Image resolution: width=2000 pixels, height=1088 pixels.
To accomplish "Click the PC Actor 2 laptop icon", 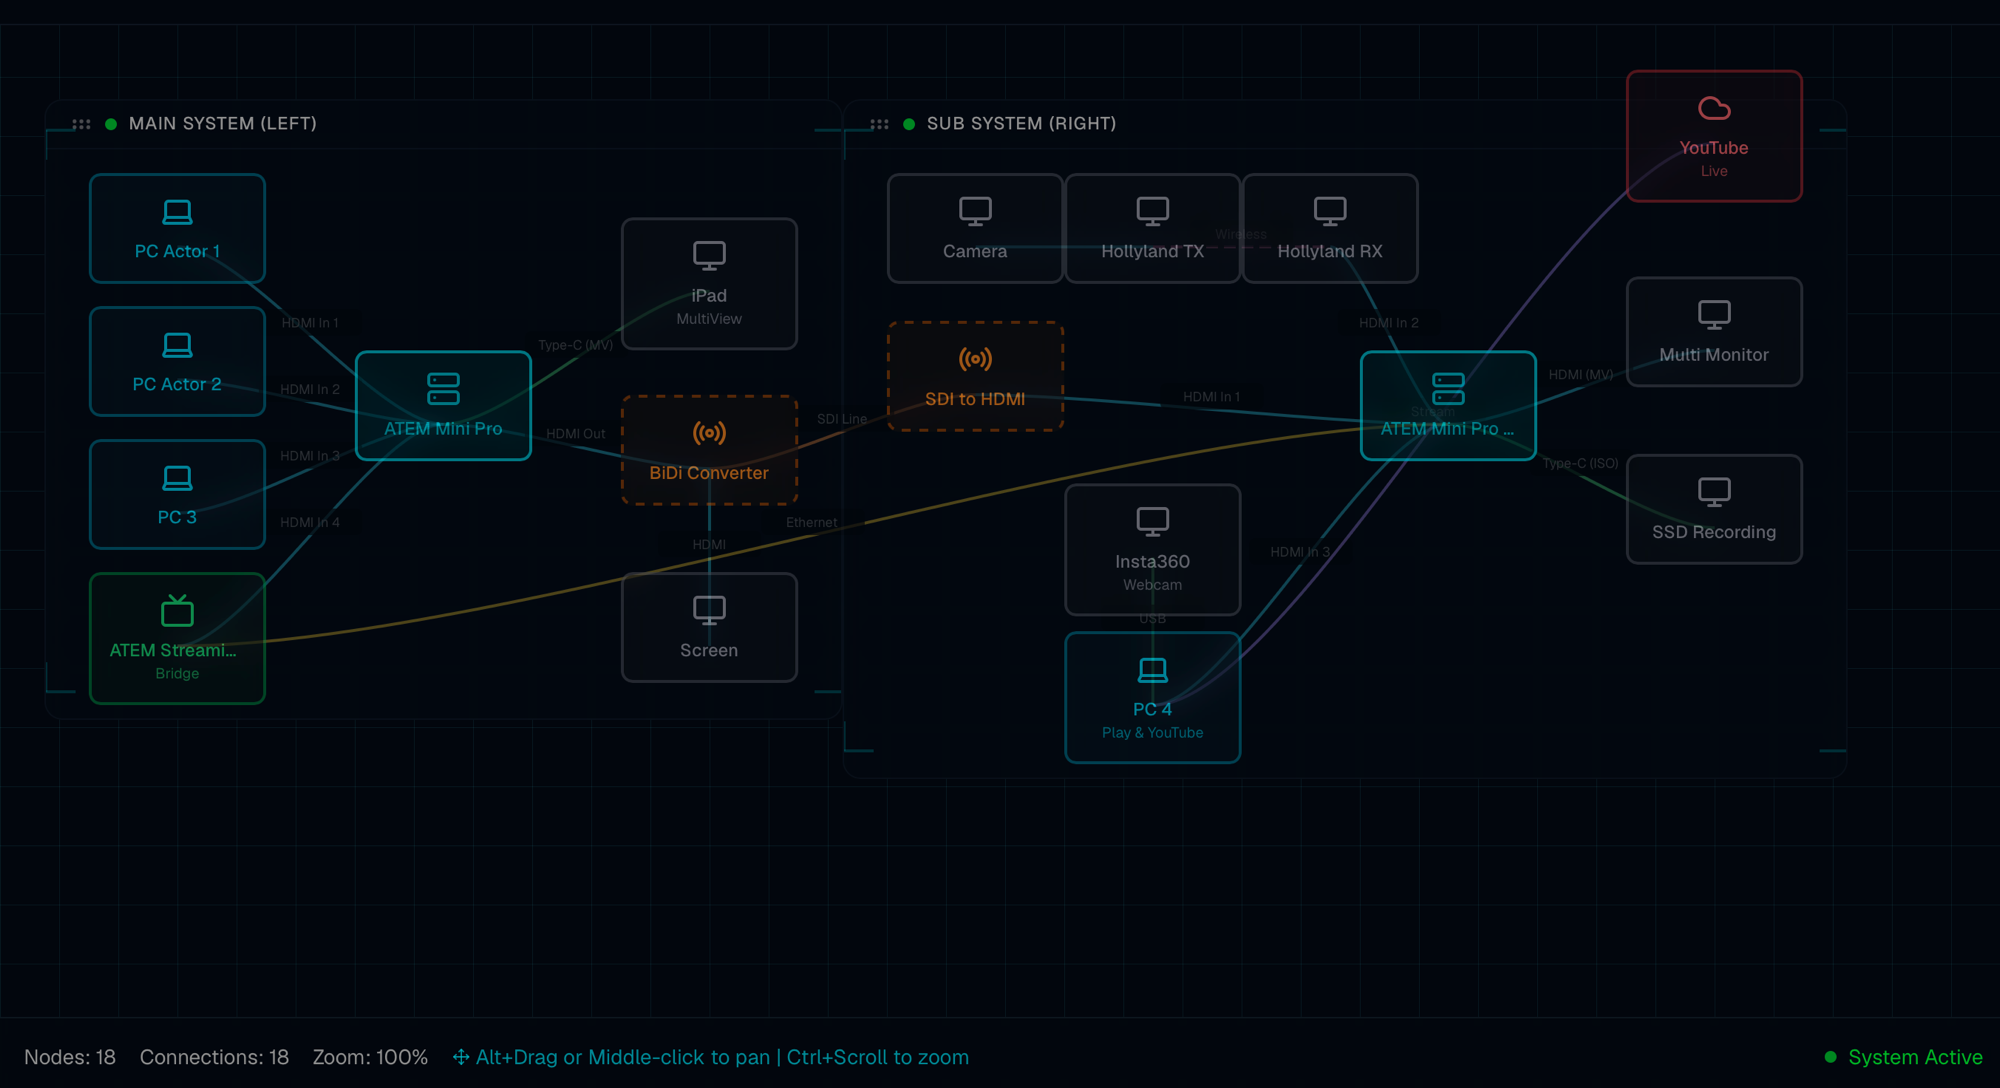I will (177, 345).
